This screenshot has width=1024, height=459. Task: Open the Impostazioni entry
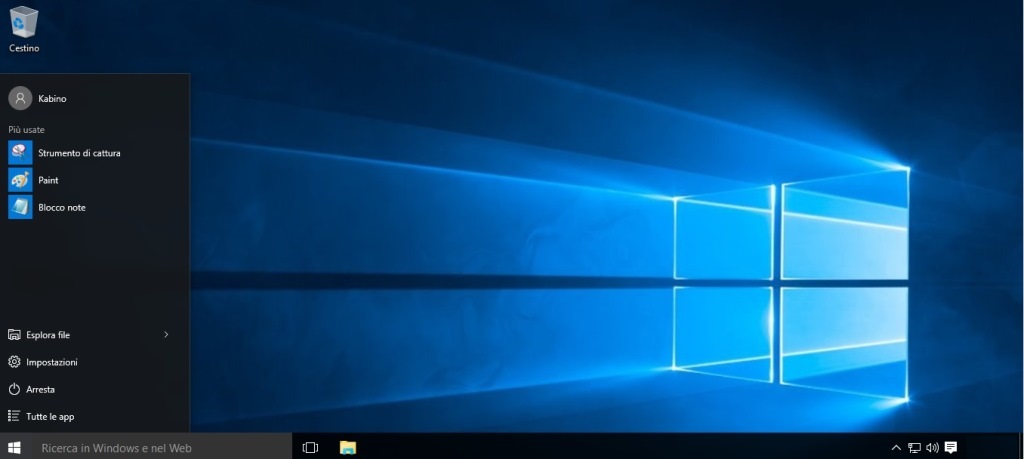point(52,362)
